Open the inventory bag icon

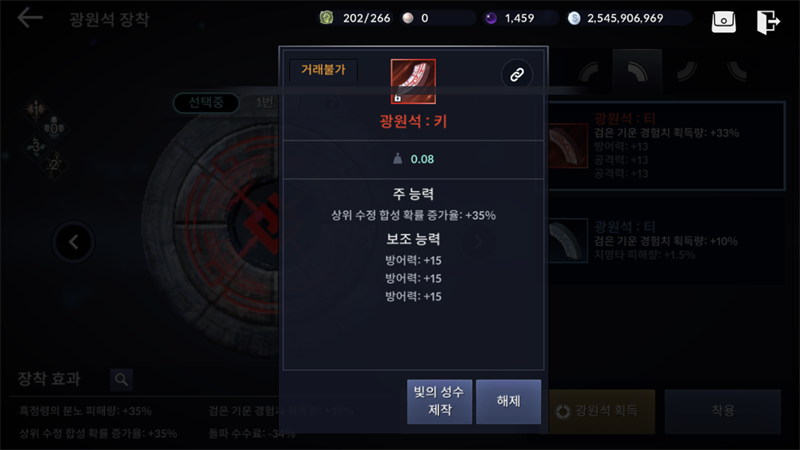723,21
